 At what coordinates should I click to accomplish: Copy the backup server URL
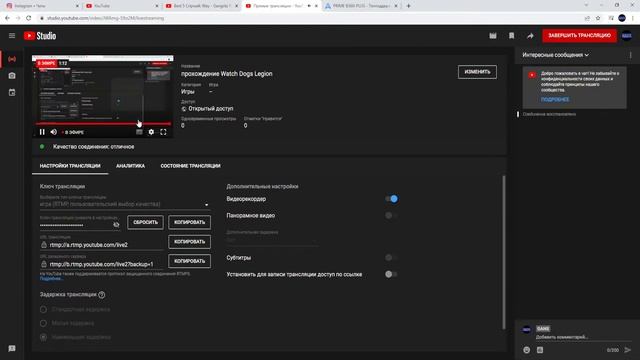tap(189, 261)
